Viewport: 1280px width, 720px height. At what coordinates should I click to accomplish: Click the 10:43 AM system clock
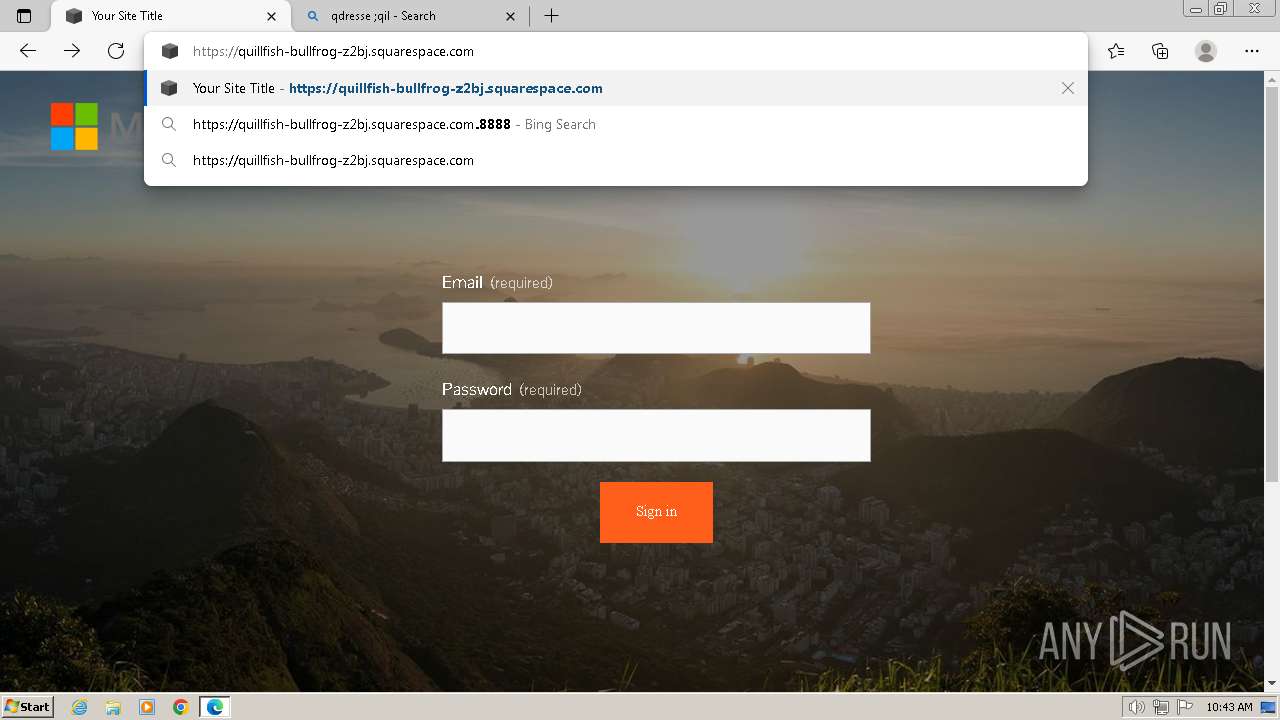click(1229, 707)
